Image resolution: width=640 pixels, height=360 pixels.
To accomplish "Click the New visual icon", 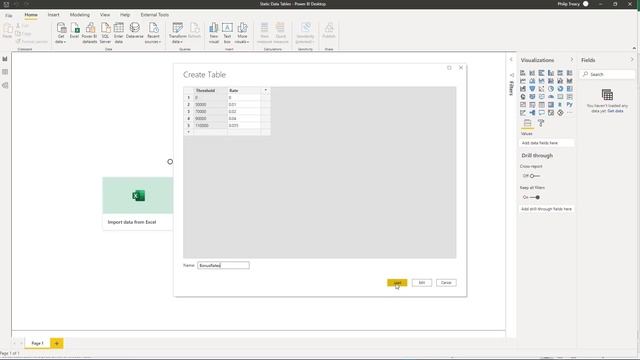I will [x=213, y=33].
